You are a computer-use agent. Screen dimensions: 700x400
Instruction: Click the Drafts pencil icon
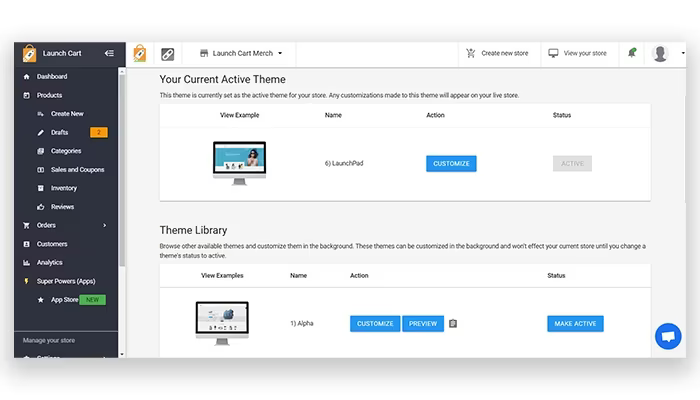(x=41, y=133)
